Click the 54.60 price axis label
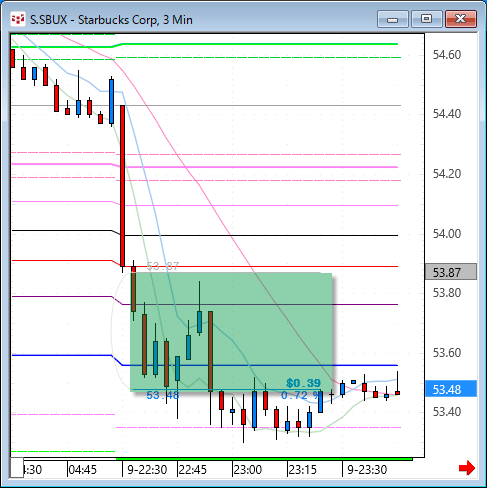 click(447, 55)
